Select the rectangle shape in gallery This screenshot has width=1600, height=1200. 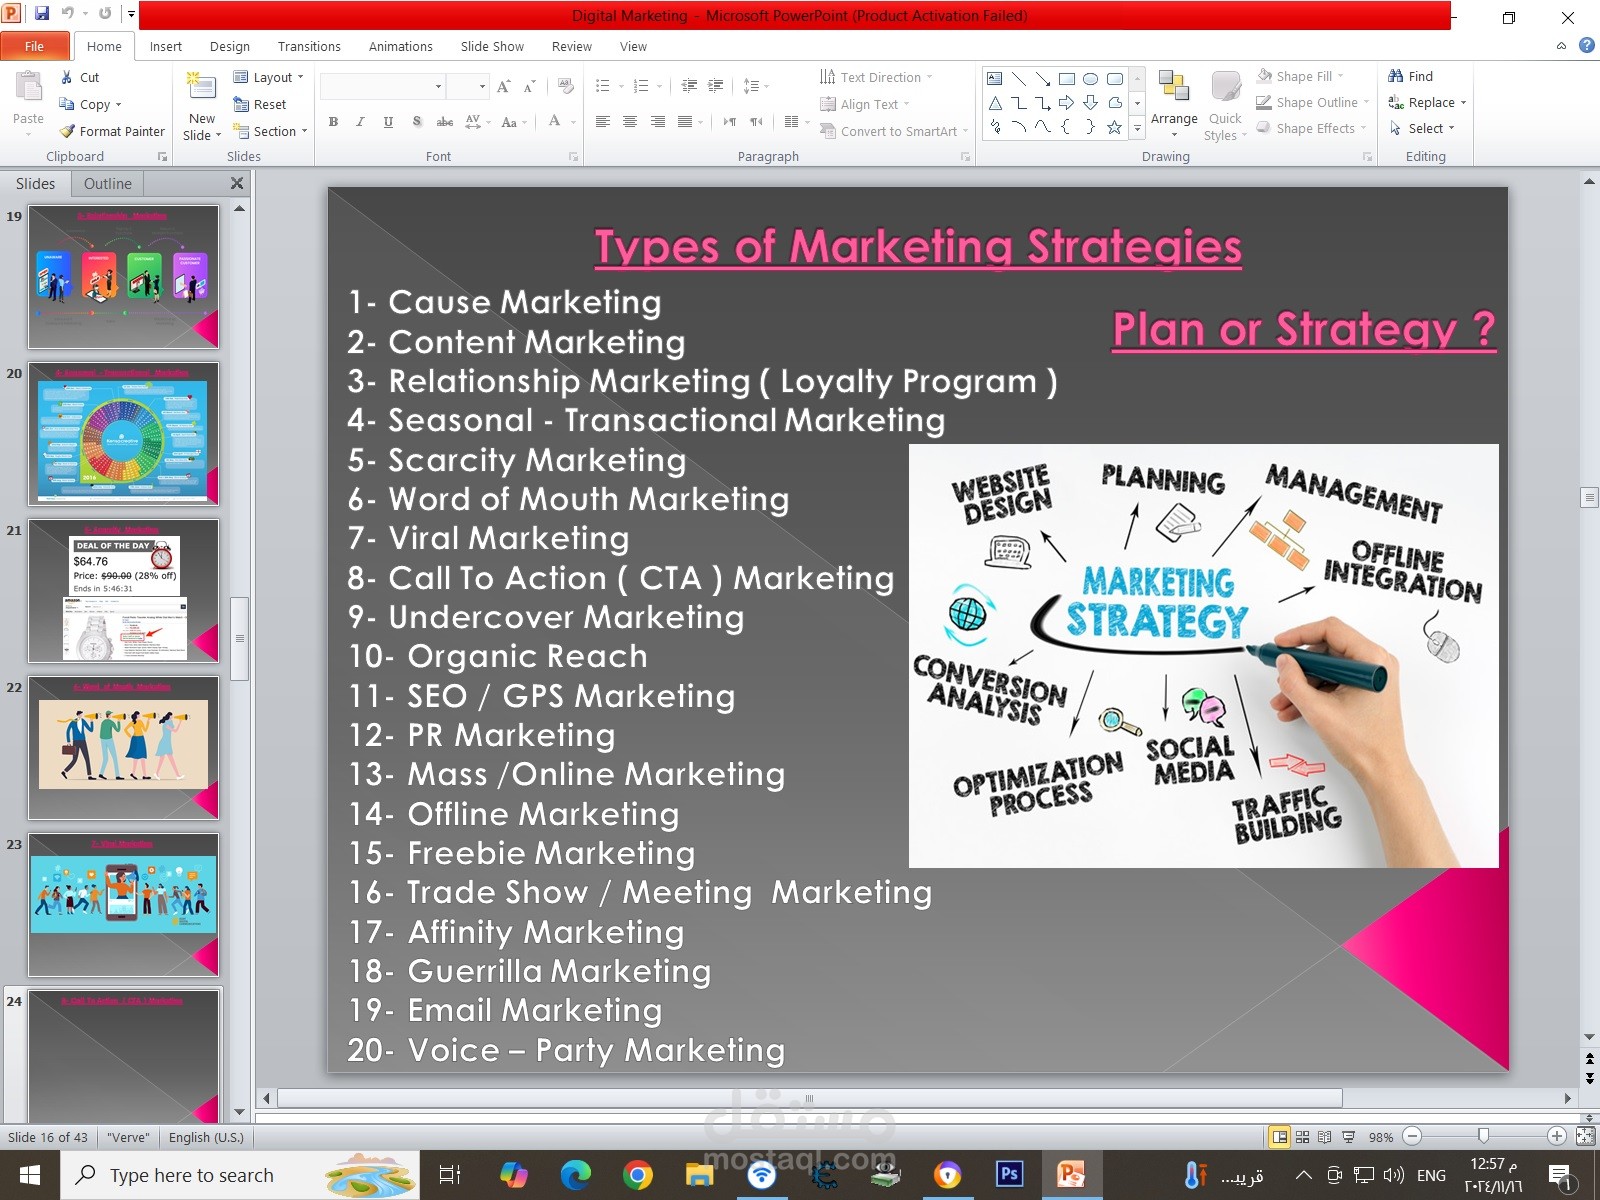[1067, 79]
